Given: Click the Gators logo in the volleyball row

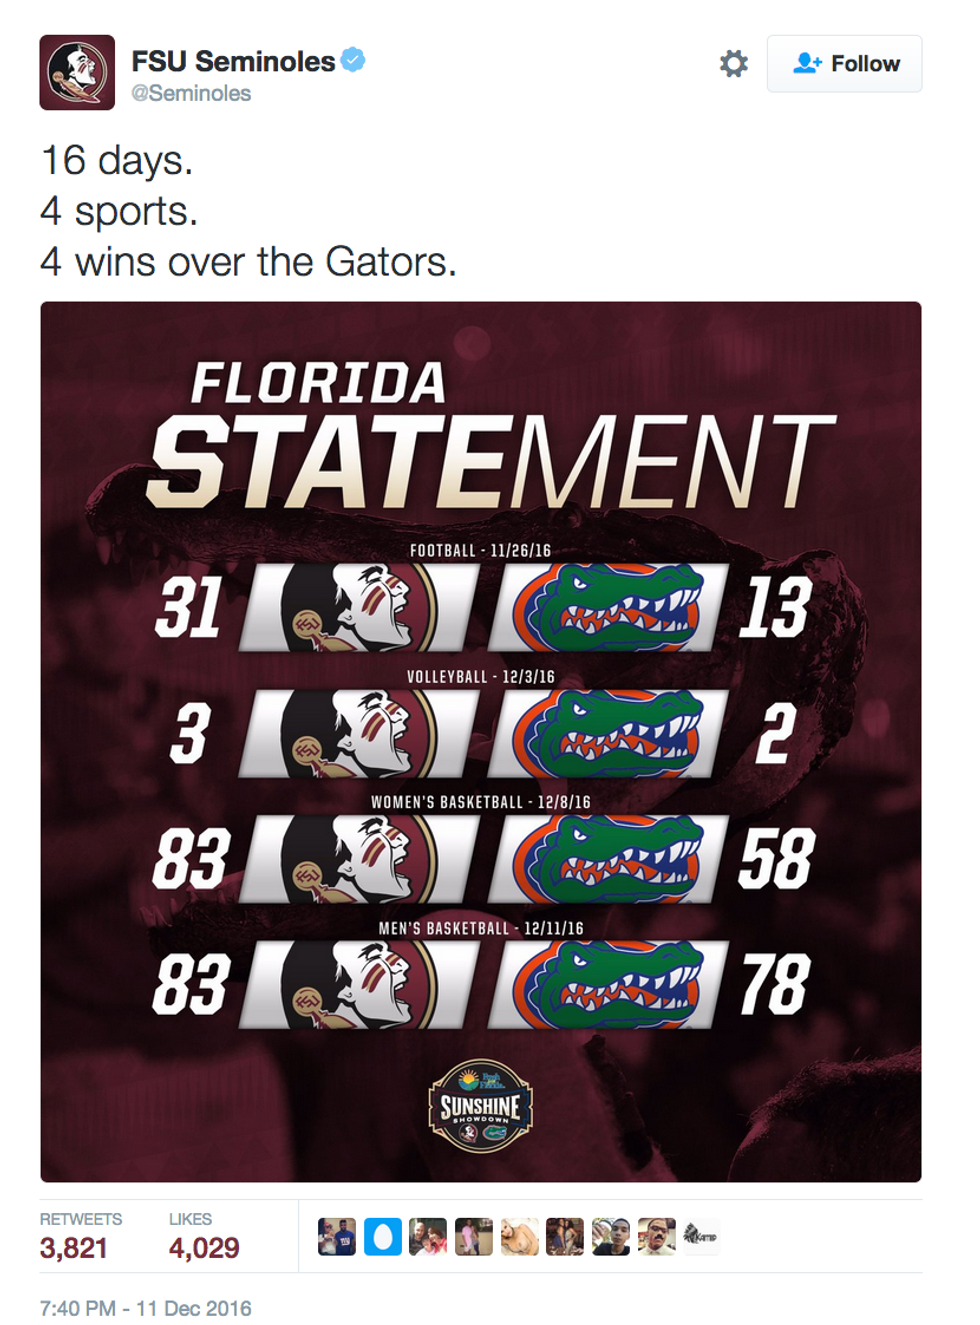Looking at the screenshot, I should pos(608,733).
